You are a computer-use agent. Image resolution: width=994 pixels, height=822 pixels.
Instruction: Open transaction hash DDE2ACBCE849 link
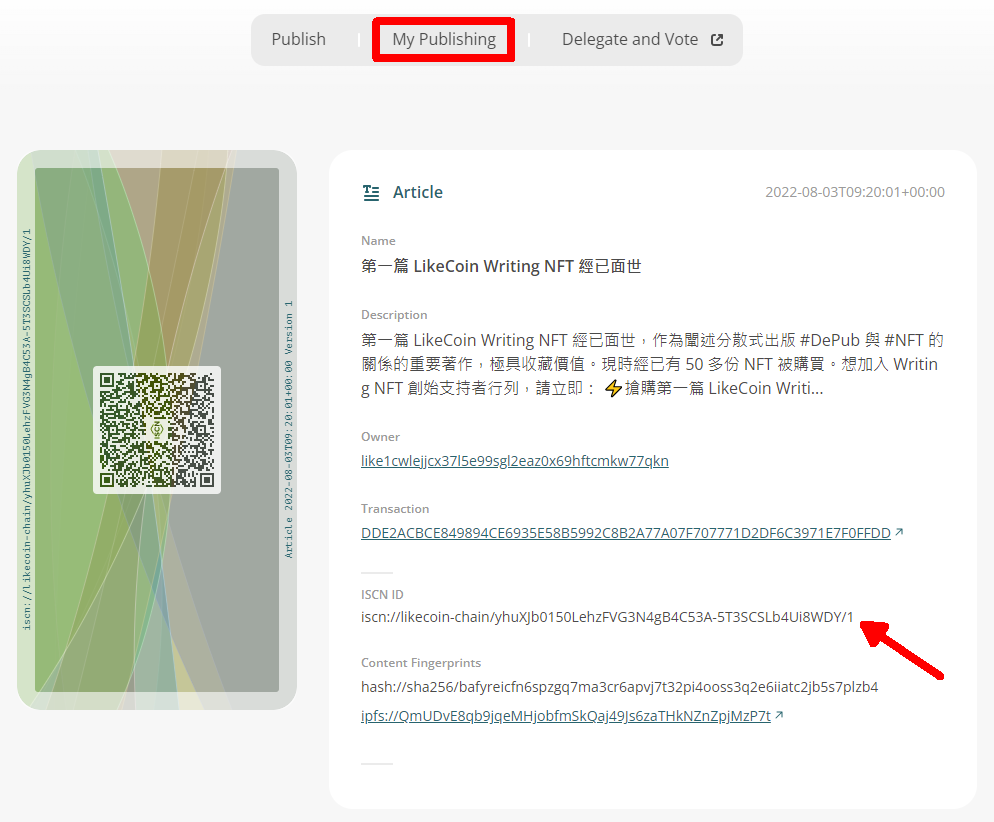point(626,533)
